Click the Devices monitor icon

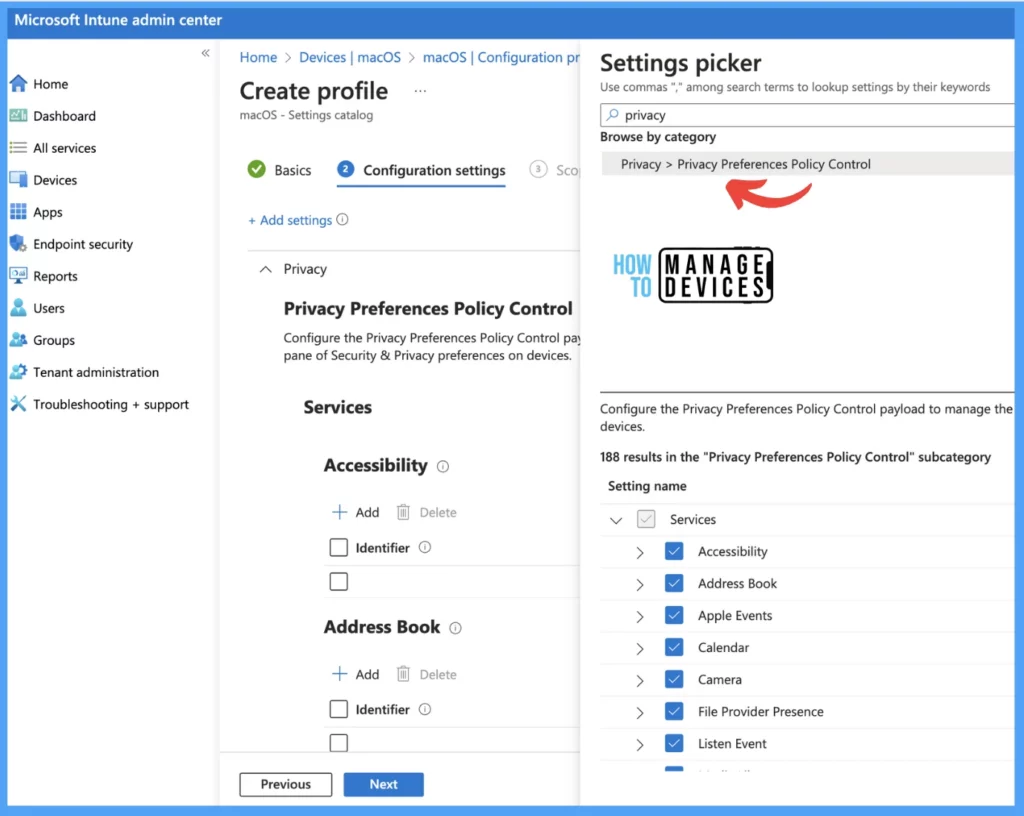pos(18,180)
